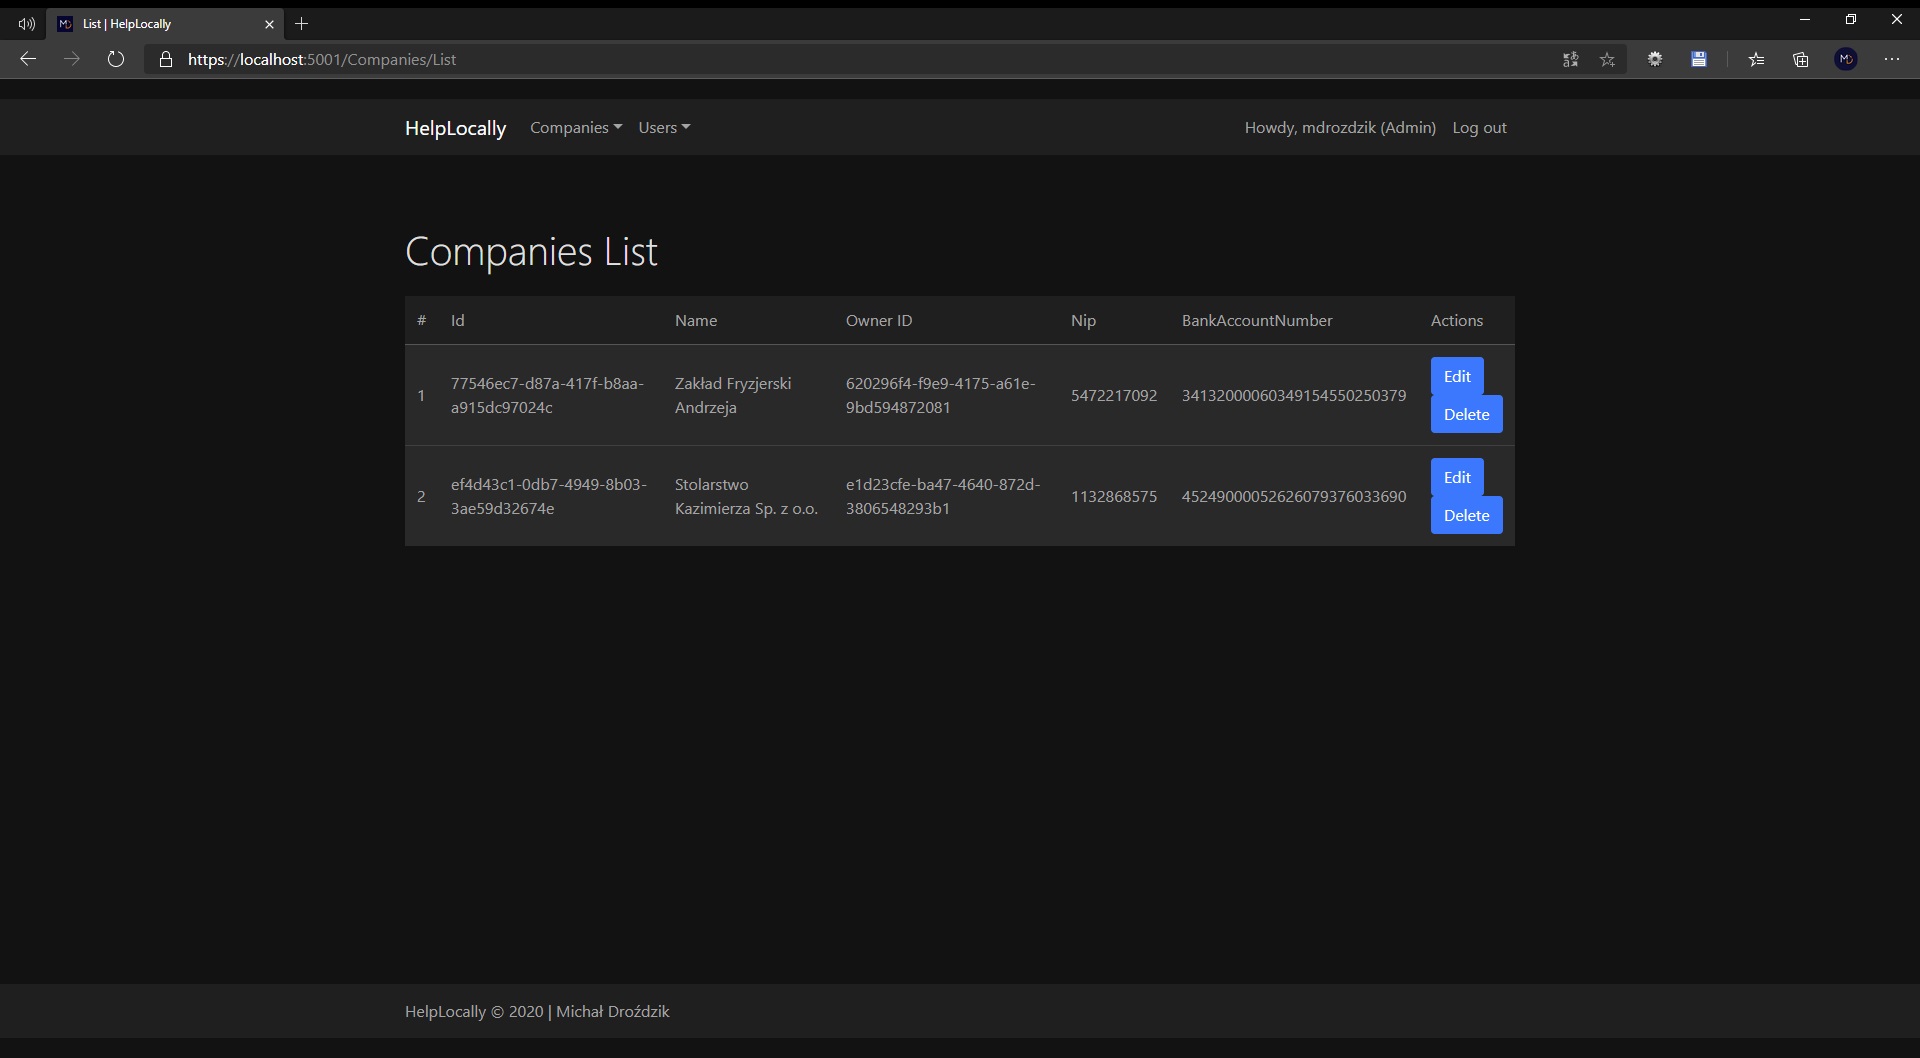Image resolution: width=1920 pixels, height=1058 pixels.
Task: Close the List | HelpLocally tab
Action: point(269,24)
